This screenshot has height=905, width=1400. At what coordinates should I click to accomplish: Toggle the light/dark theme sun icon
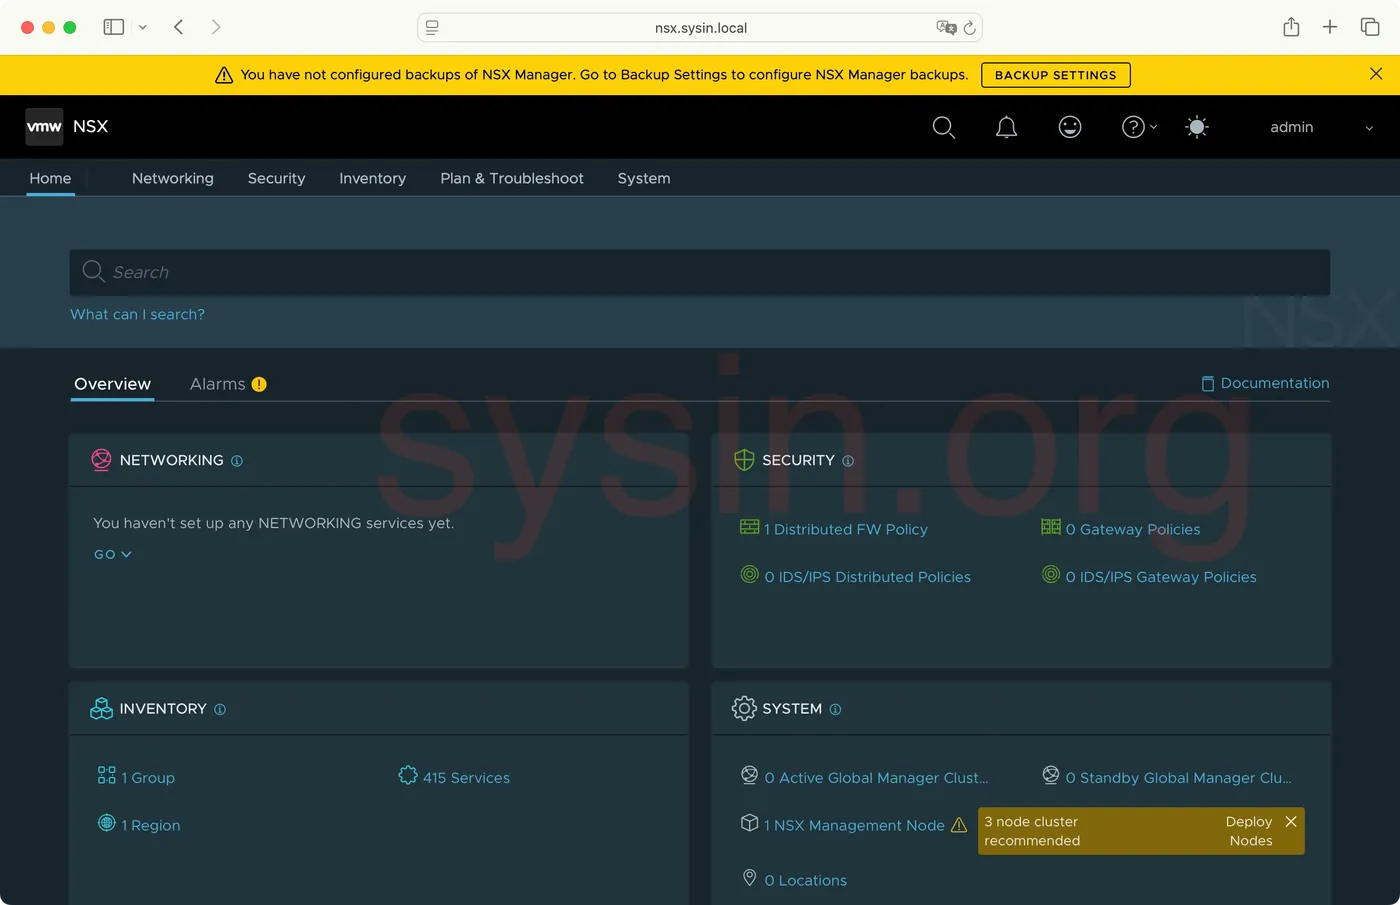pyautogui.click(x=1196, y=127)
